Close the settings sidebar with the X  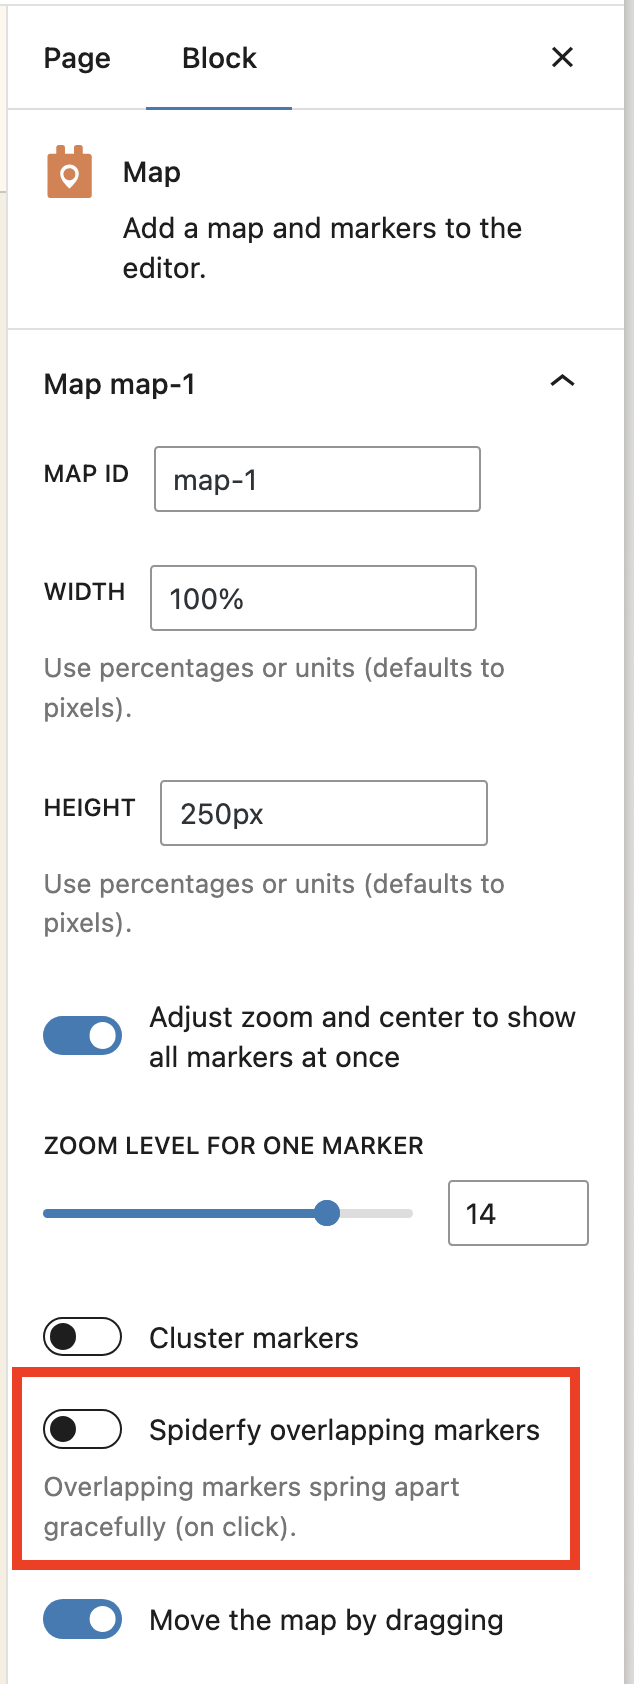[x=563, y=58]
